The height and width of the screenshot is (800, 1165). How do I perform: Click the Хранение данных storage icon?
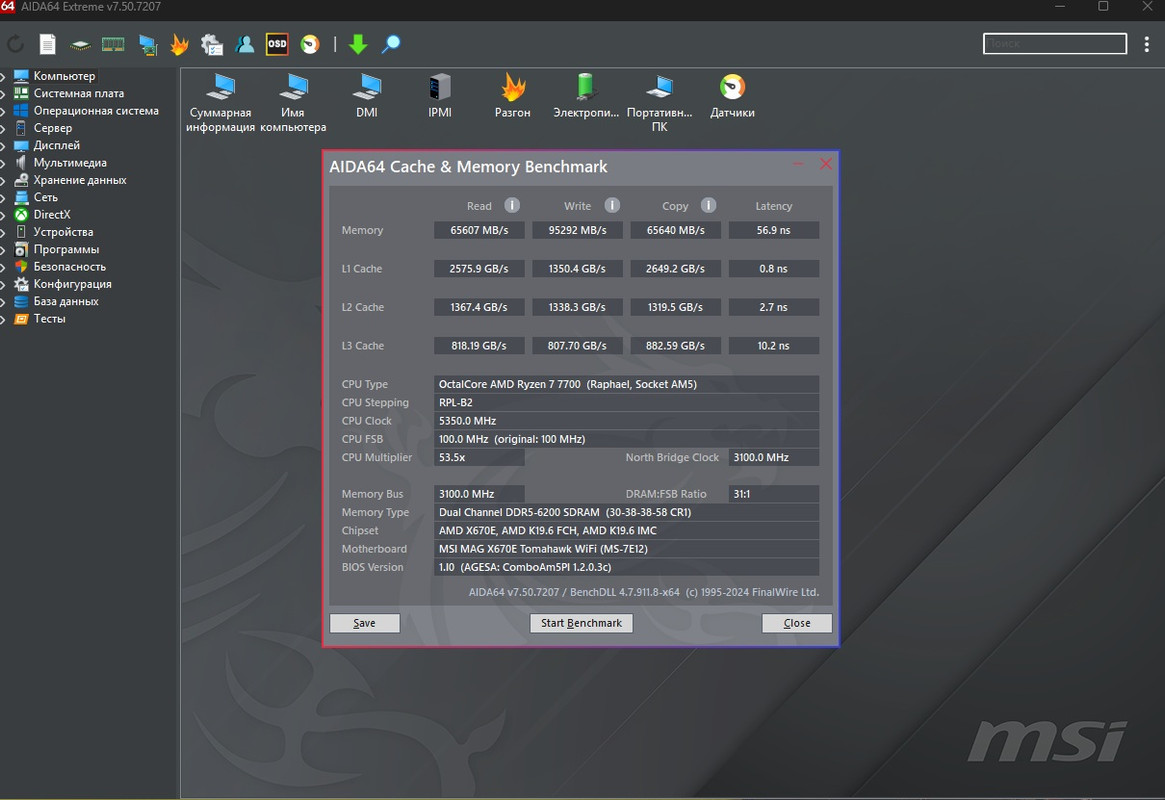(21, 180)
